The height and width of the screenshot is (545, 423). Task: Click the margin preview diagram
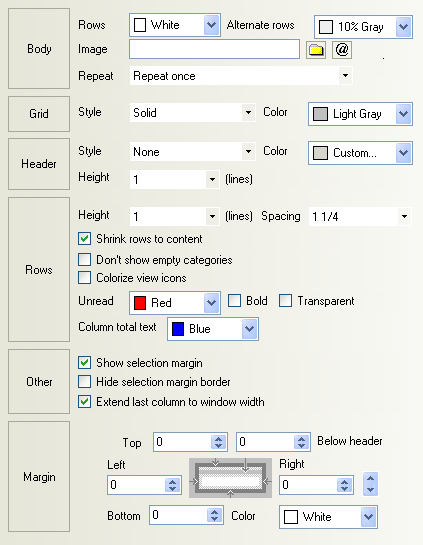coord(230,478)
